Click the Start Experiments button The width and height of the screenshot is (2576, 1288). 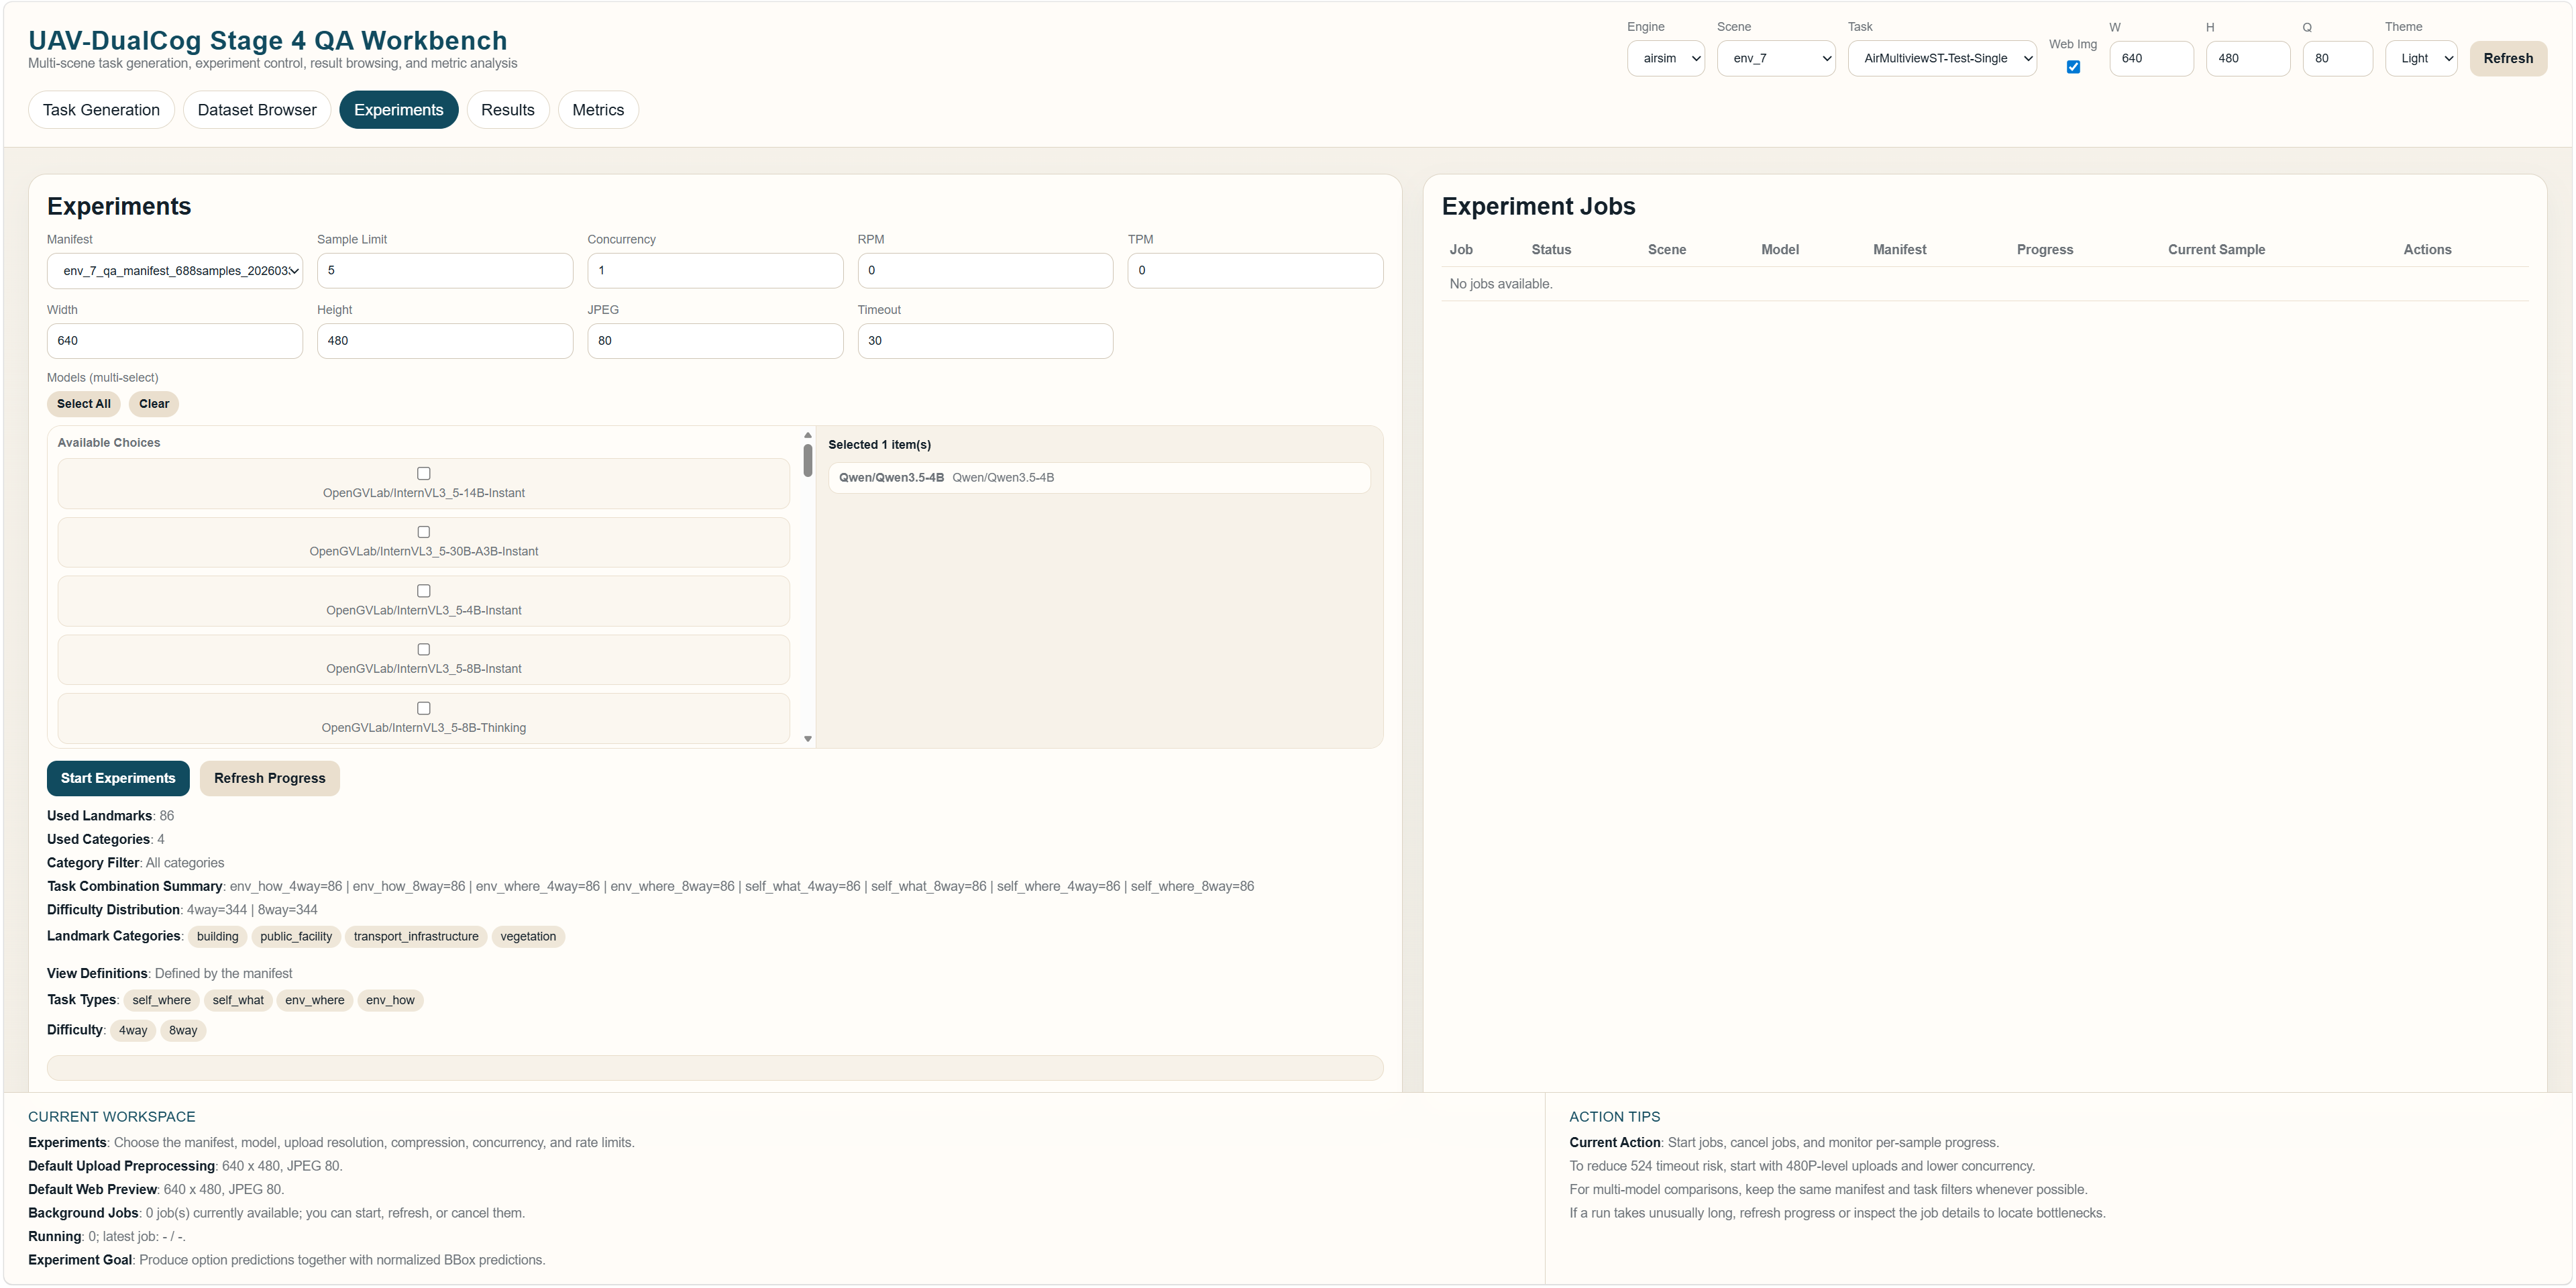pyautogui.click(x=118, y=778)
